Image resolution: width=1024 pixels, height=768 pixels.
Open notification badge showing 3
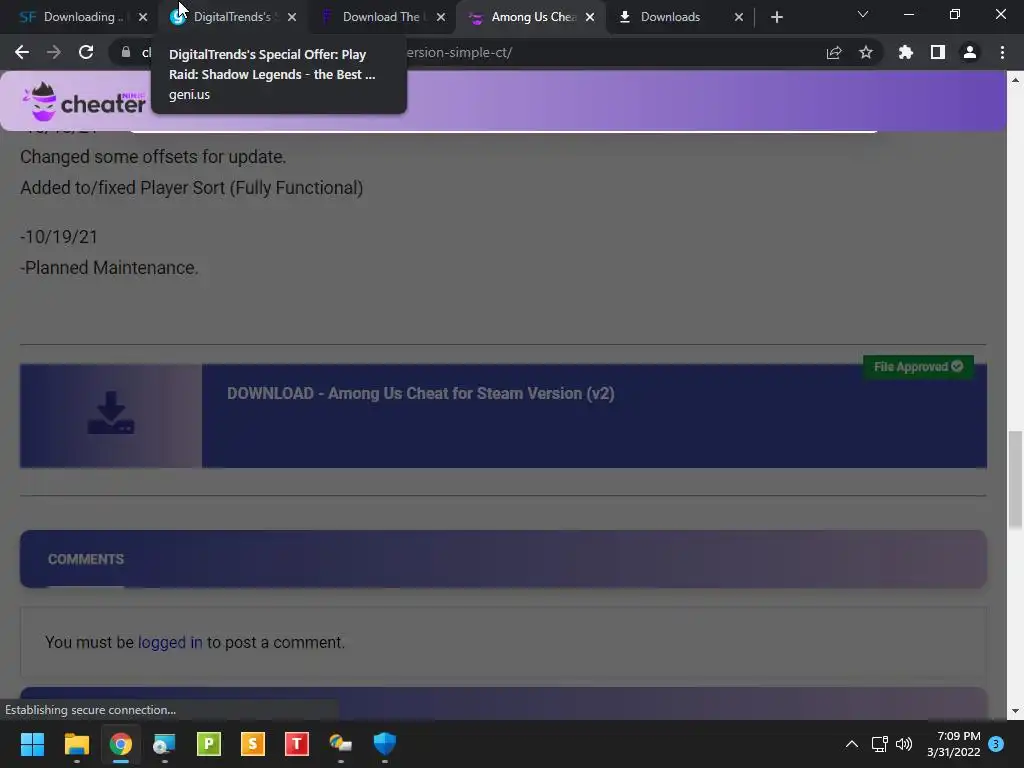(x=996, y=744)
